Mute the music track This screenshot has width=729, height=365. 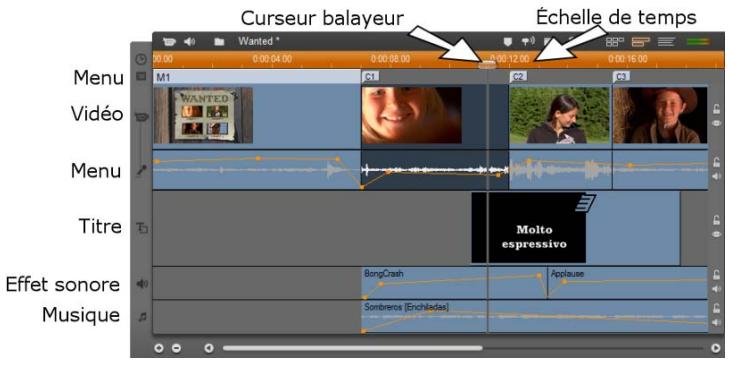(x=716, y=322)
